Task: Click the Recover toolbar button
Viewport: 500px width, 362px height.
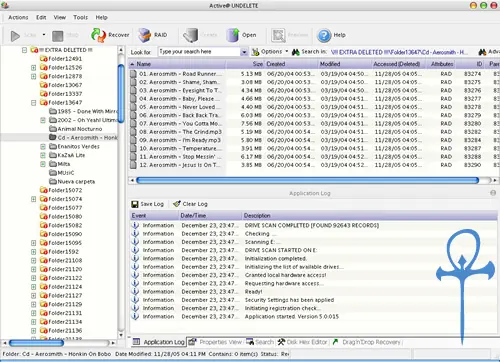Action: (110, 35)
